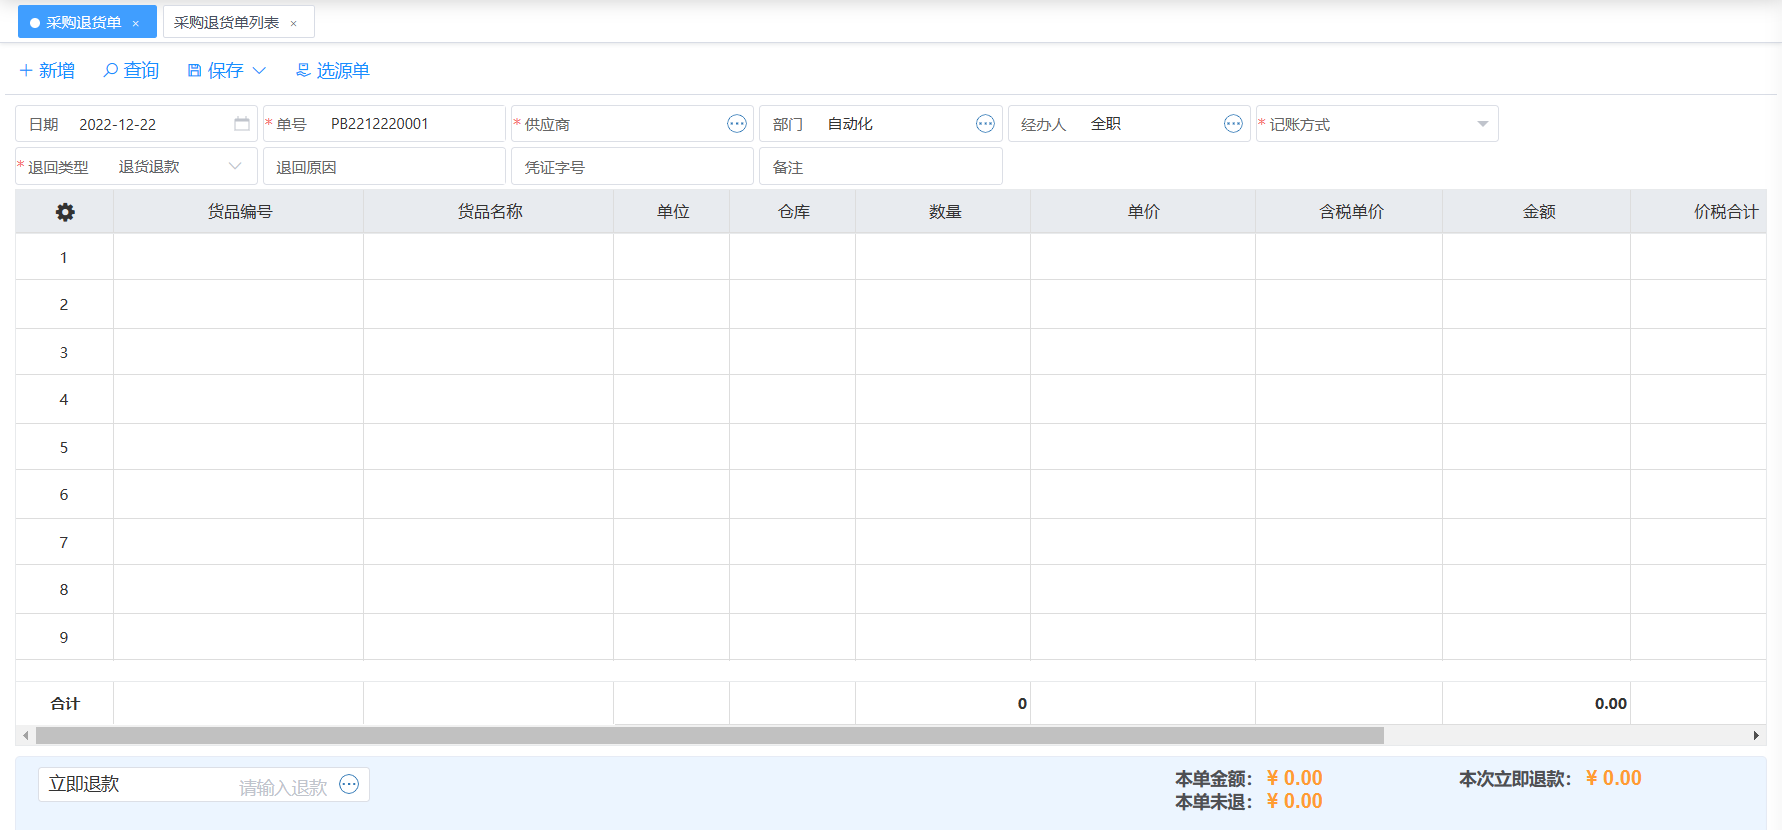The image size is (1782, 830).
Task: Open department lookup ellipsis icon
Action: (x=985, y=124)
